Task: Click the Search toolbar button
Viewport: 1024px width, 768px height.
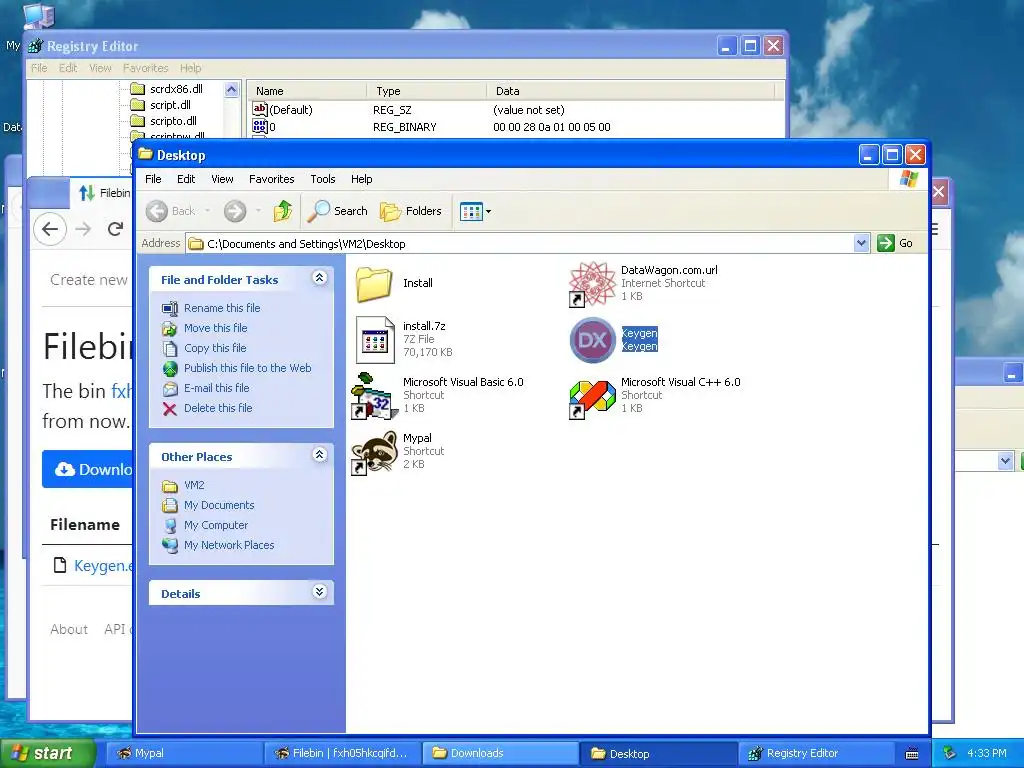Action: pyautogui.click(x=337, y=211)
